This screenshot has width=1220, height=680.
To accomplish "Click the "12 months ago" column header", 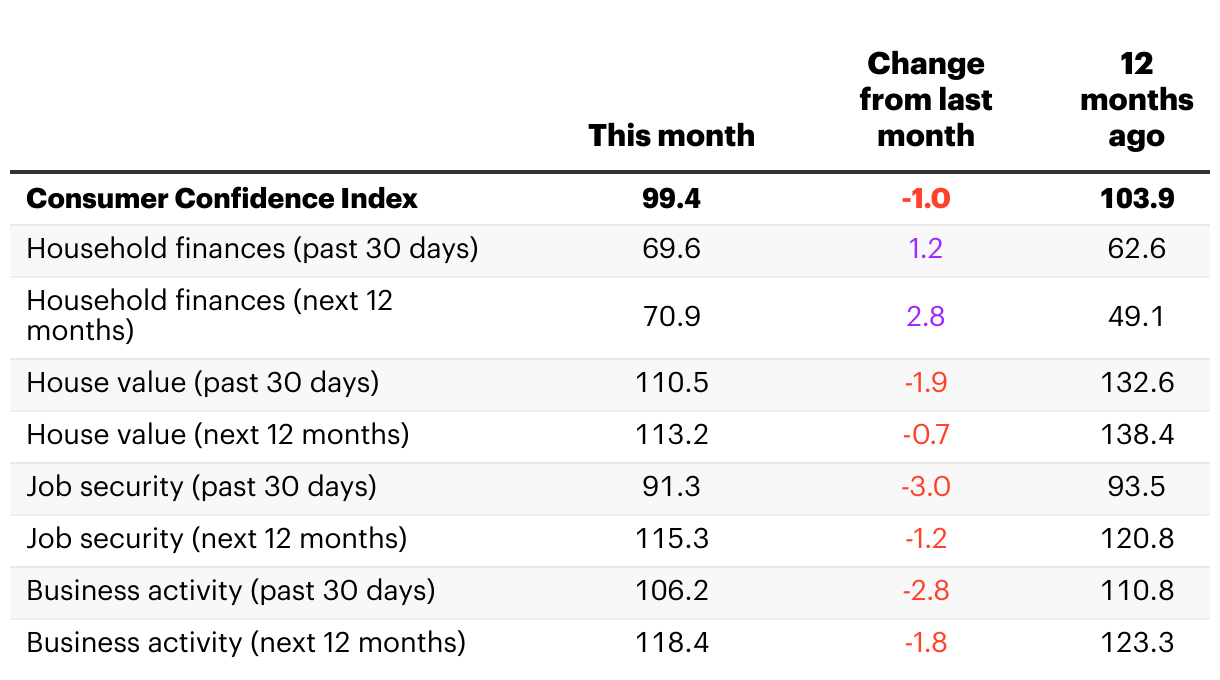I will pos(1136,100).
